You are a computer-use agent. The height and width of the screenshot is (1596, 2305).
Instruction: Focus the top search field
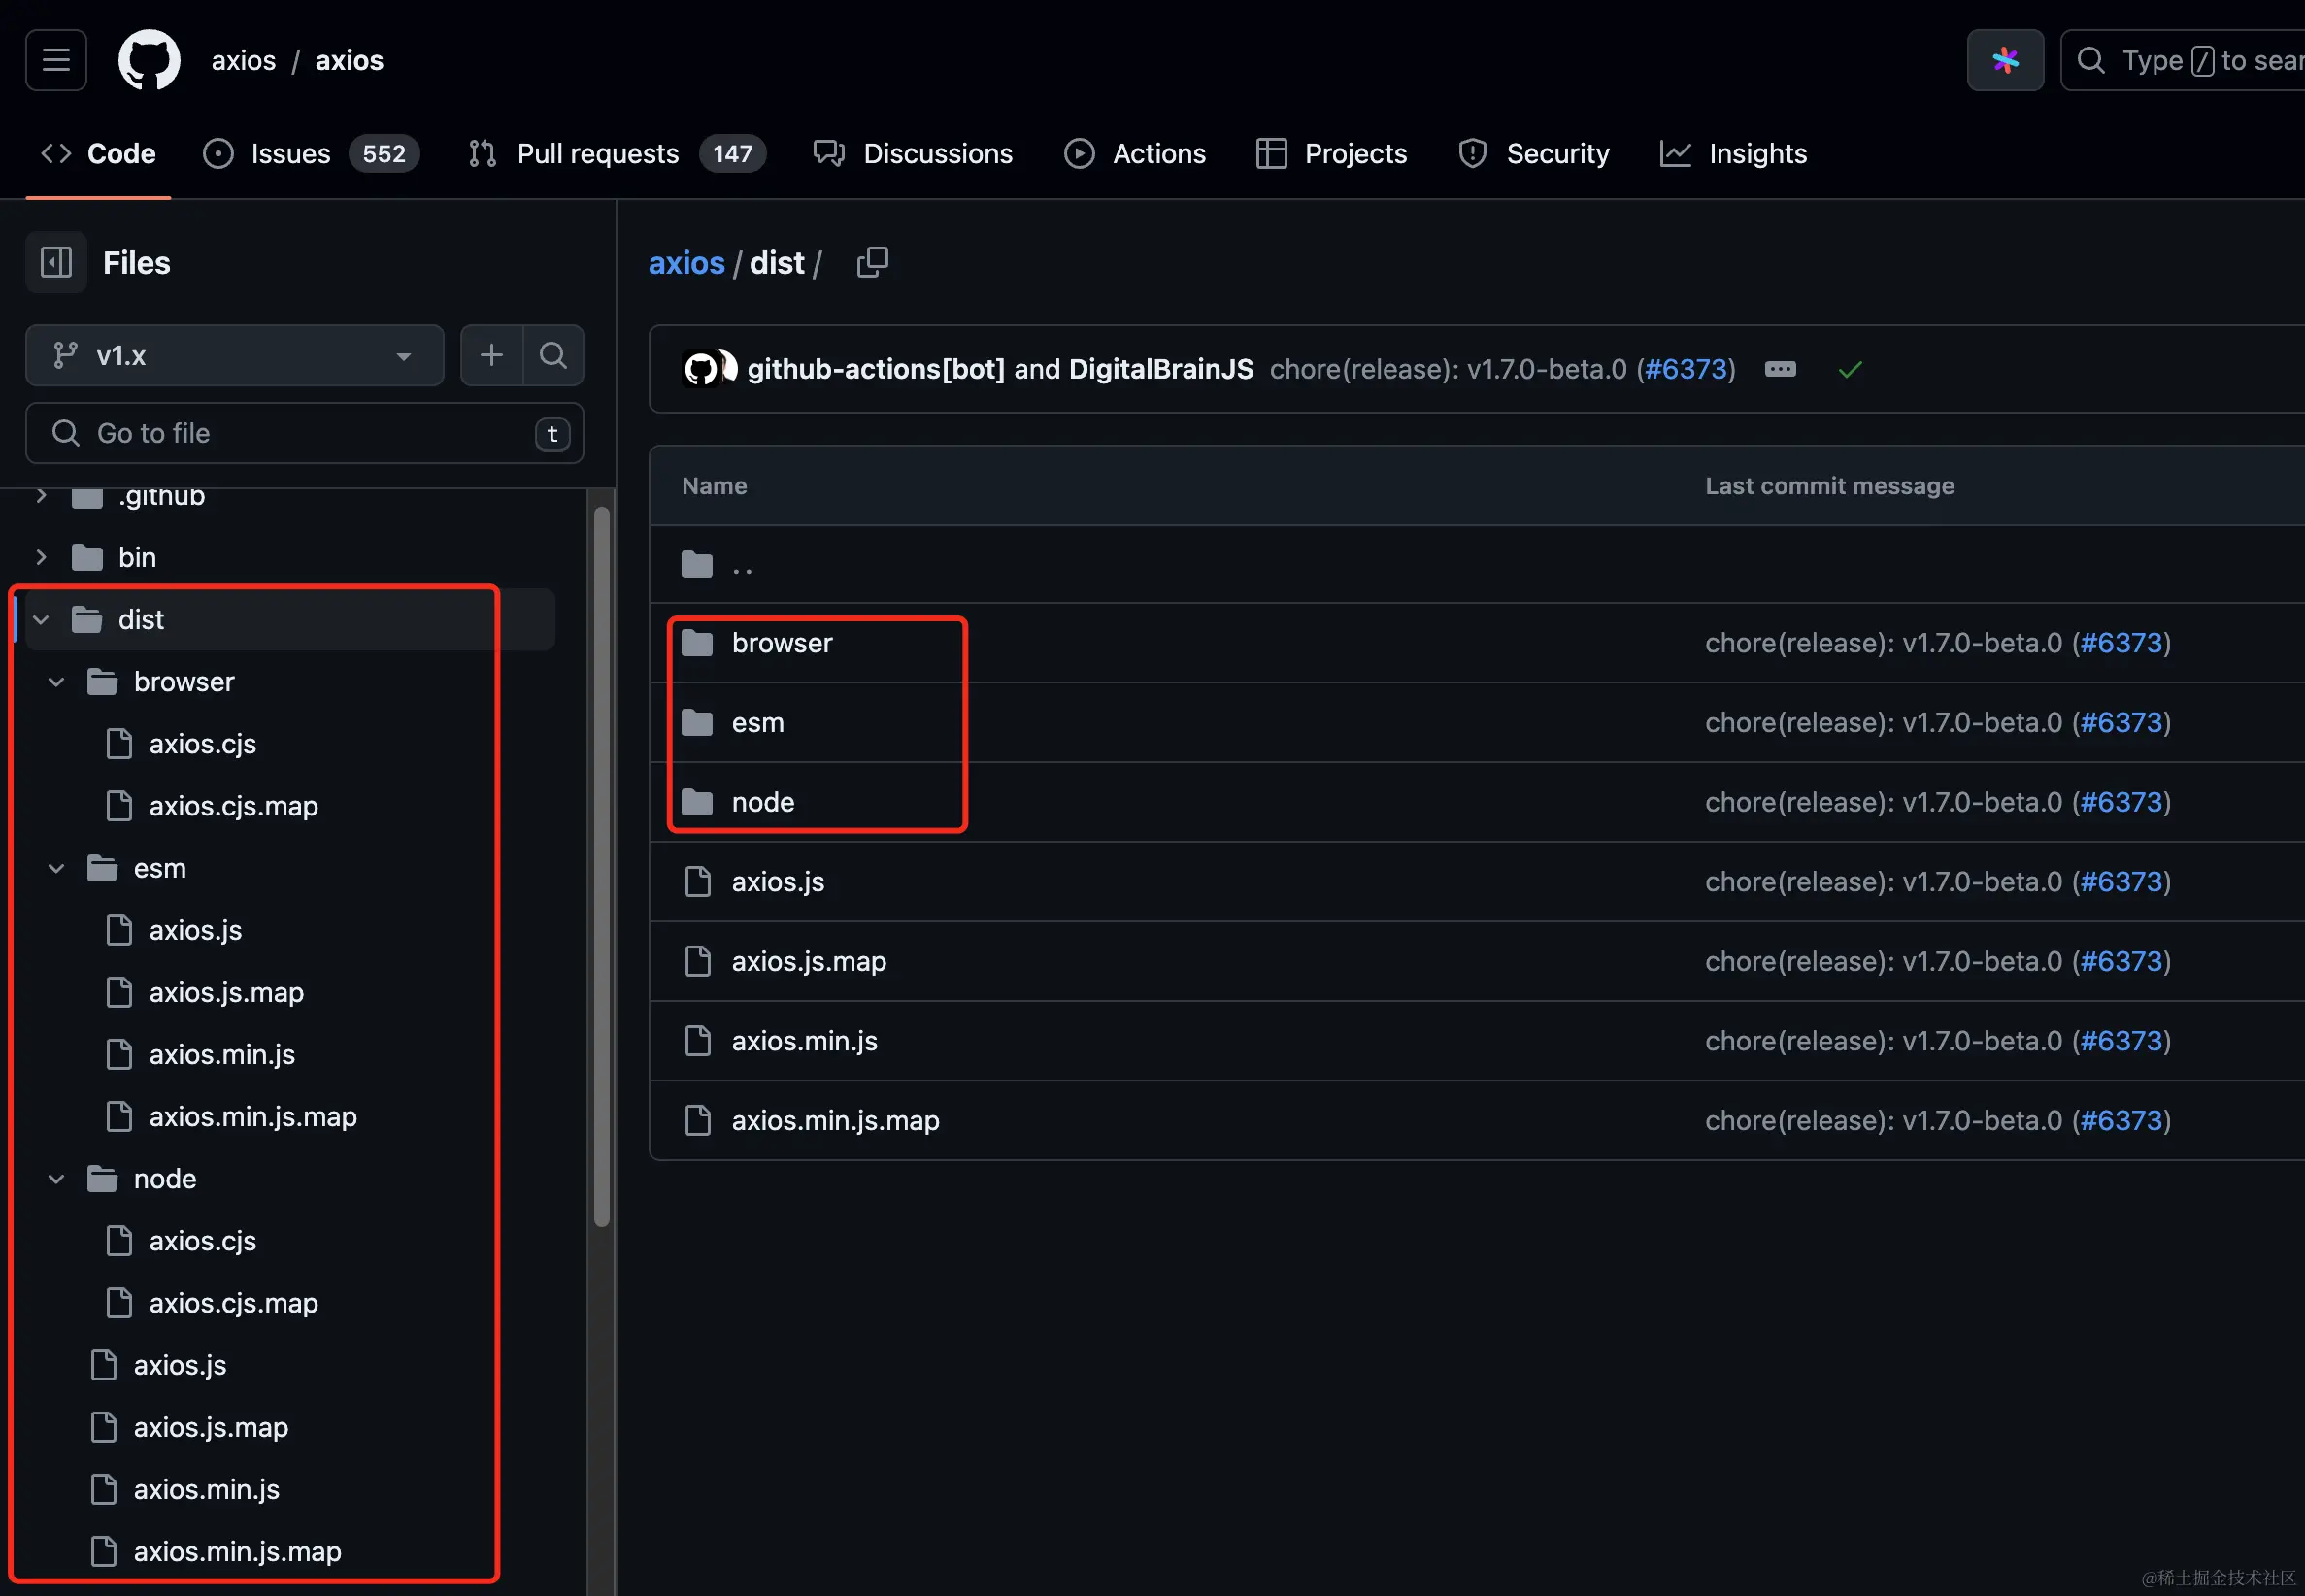coord(2183,60)
